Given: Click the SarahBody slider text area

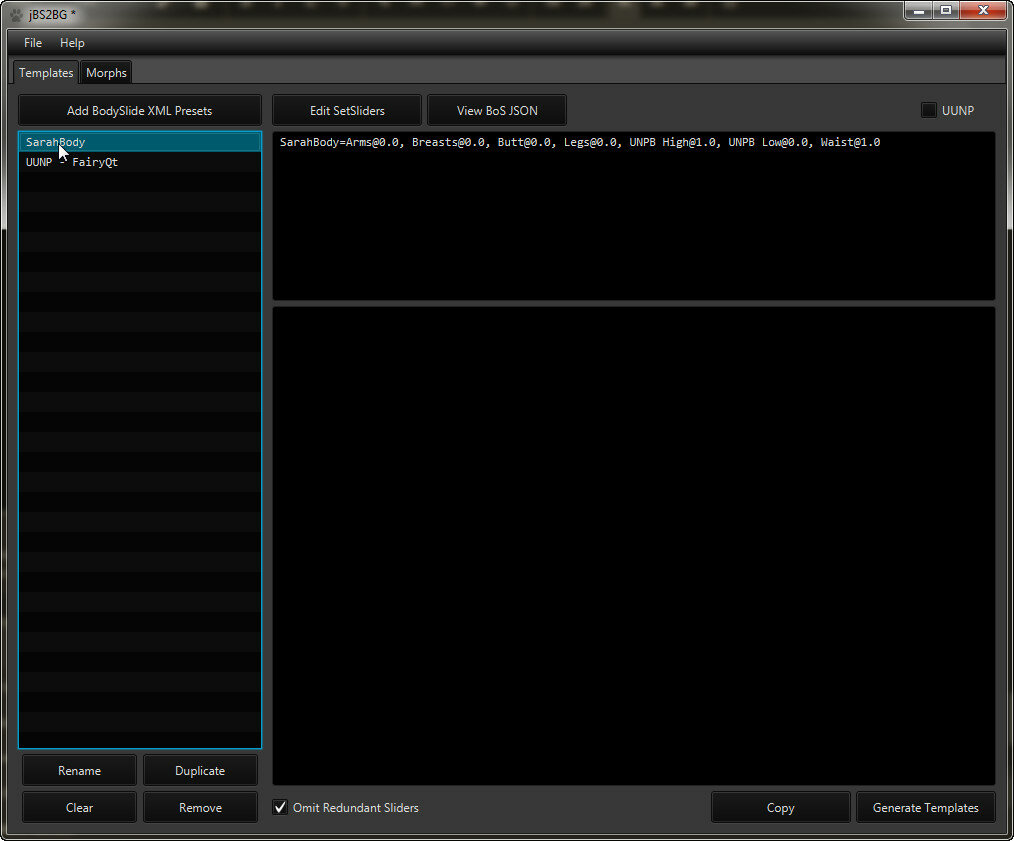Looking at the screenshot, I should [634, 216].
